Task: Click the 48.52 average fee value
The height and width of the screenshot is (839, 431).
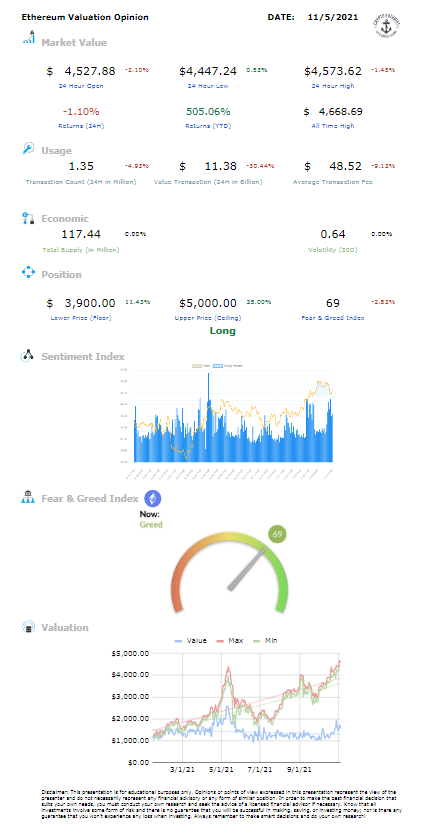Action: click(345, 166)
